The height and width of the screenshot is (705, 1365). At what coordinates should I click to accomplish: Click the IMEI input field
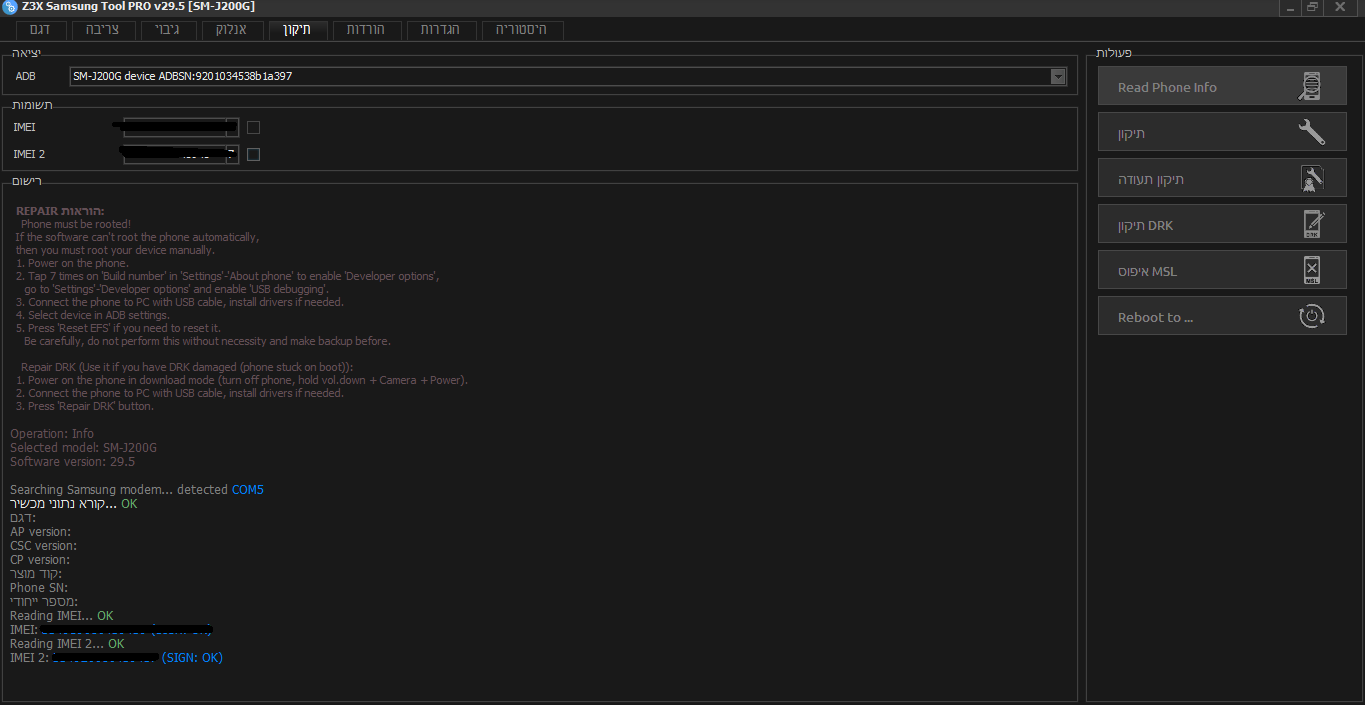(180, 127)
